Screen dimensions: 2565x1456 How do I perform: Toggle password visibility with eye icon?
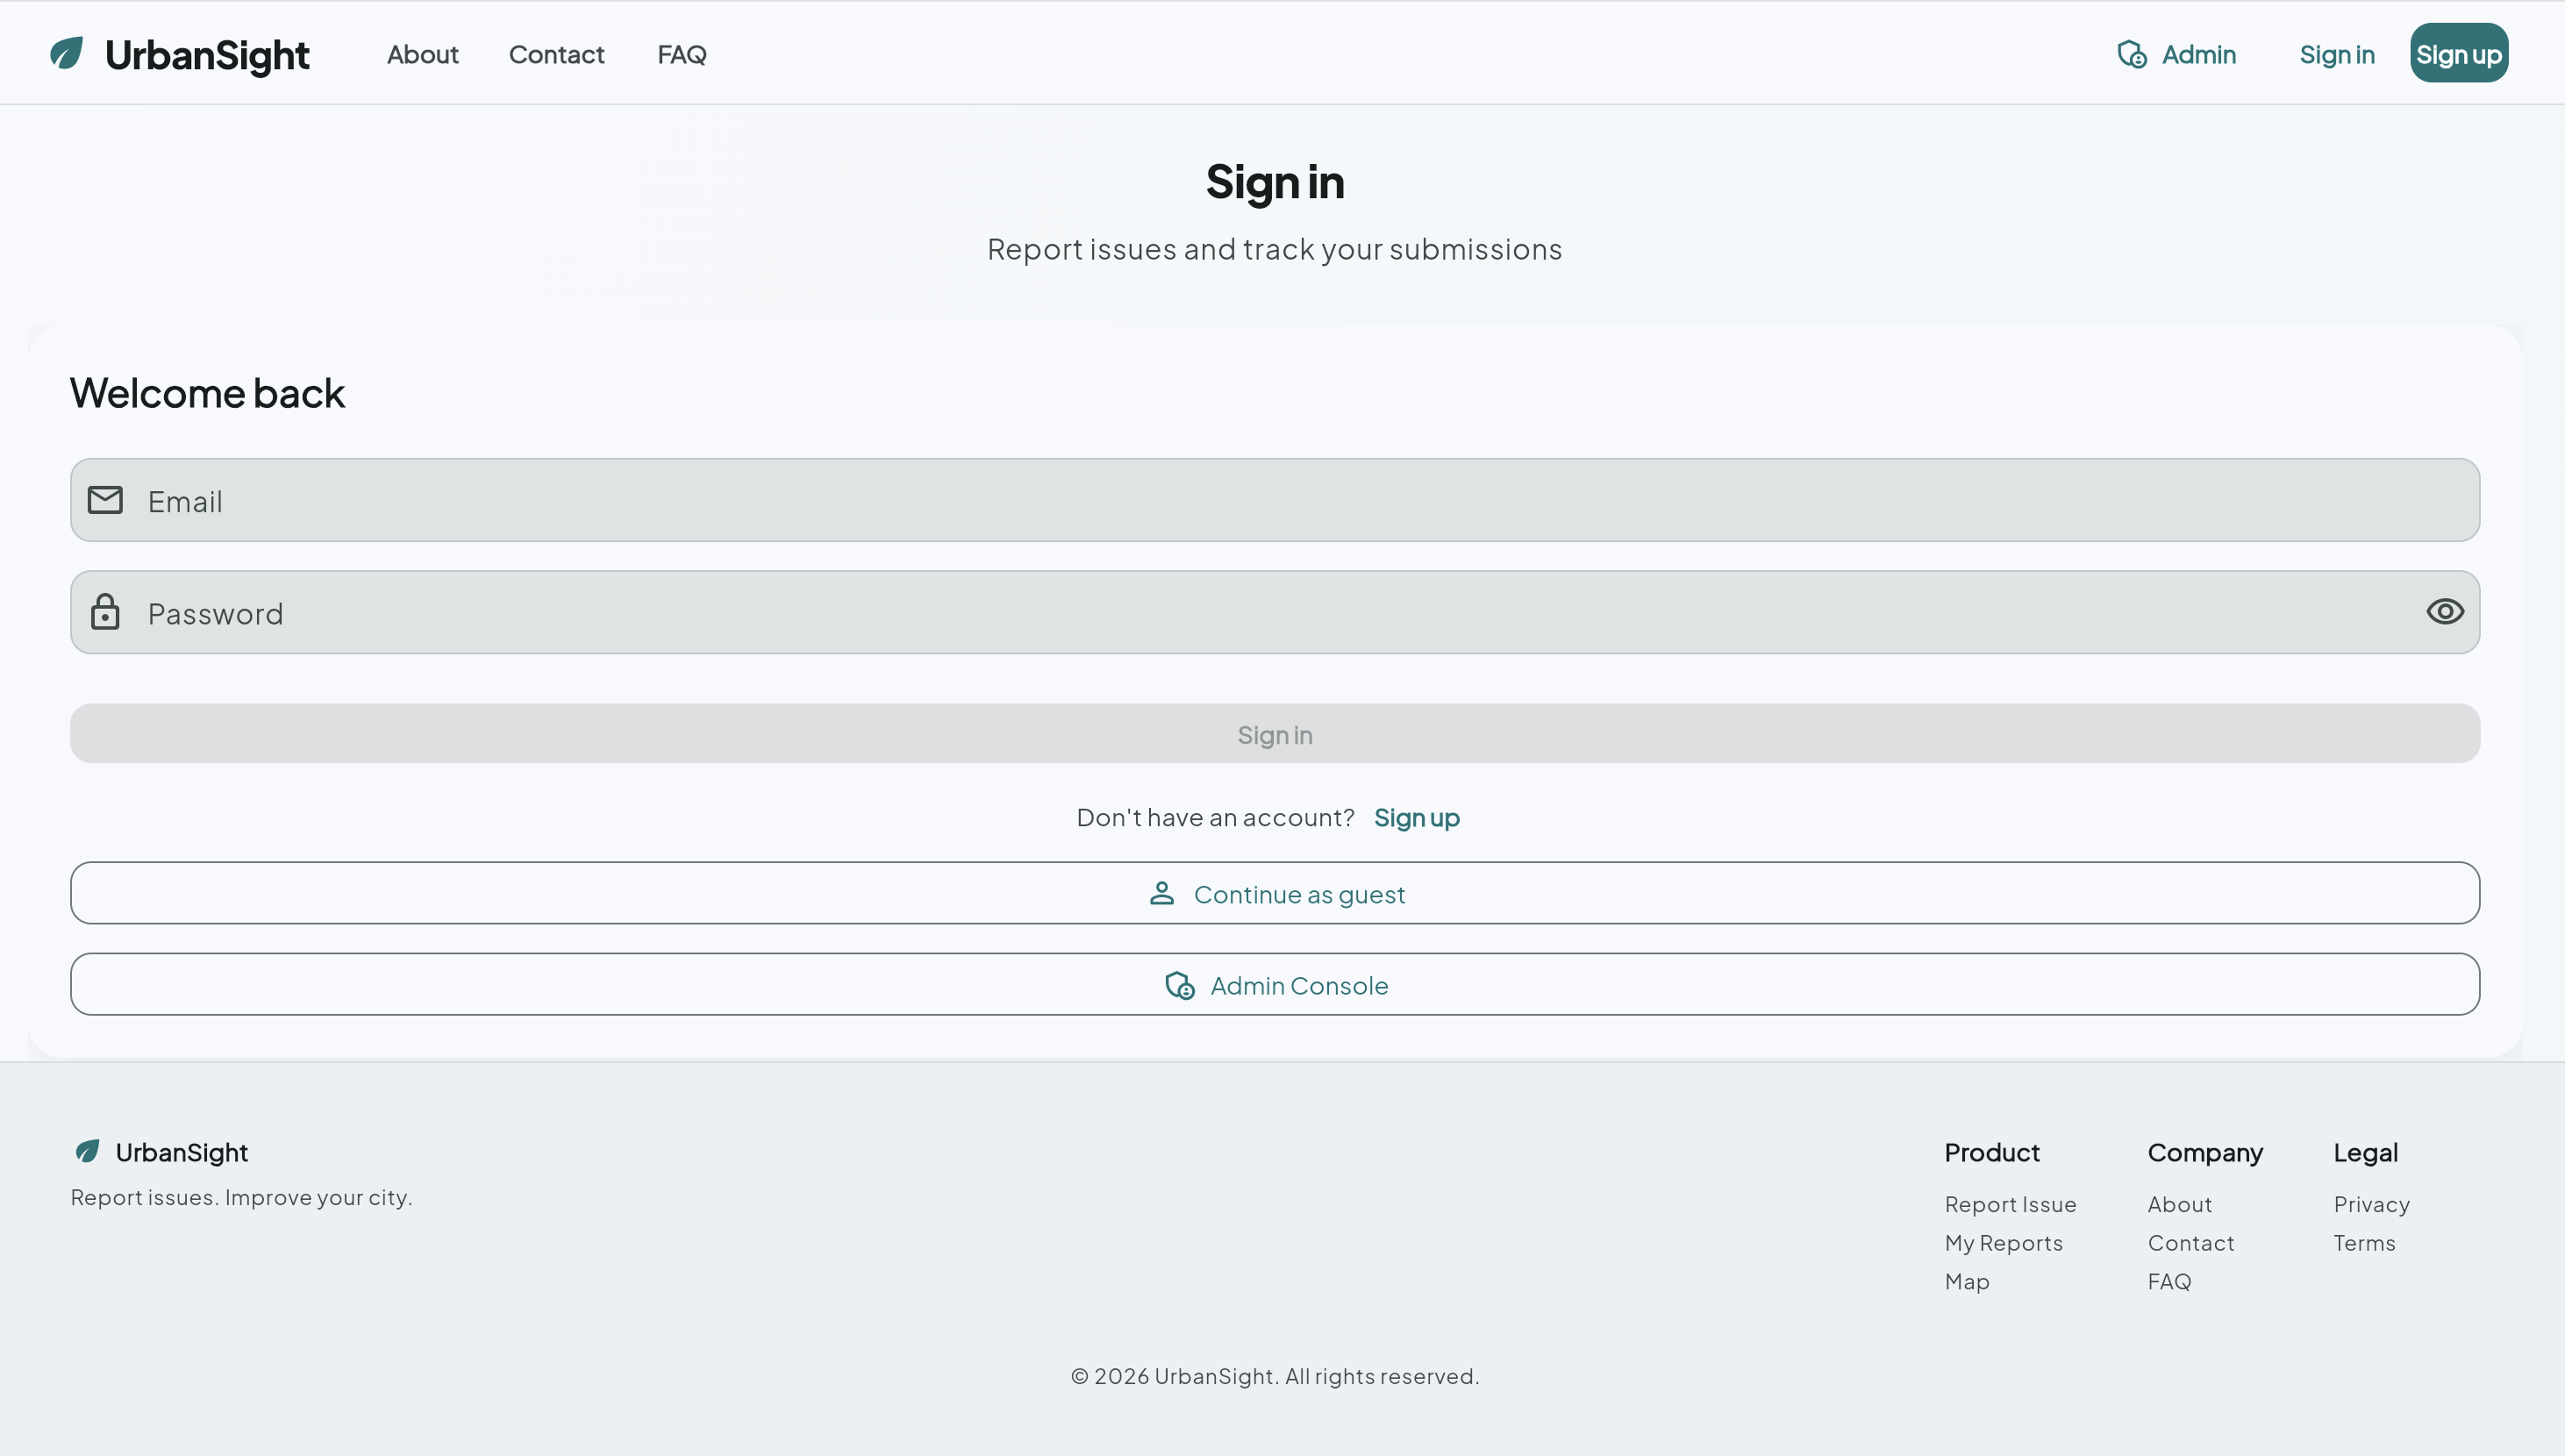coord(2444,612)
